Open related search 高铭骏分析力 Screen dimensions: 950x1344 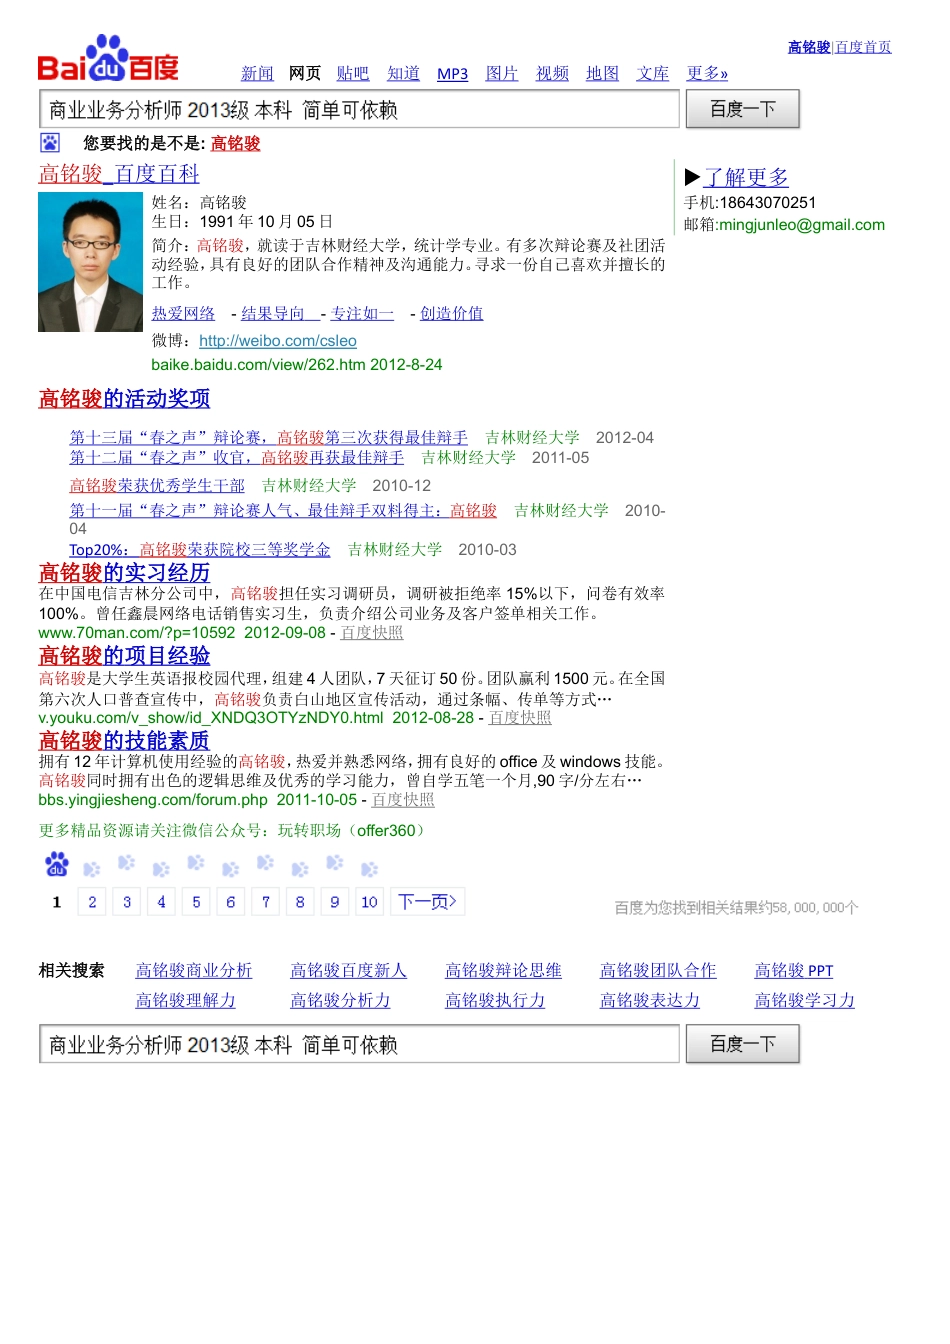pyautogui.click(x=341, y=1000)
